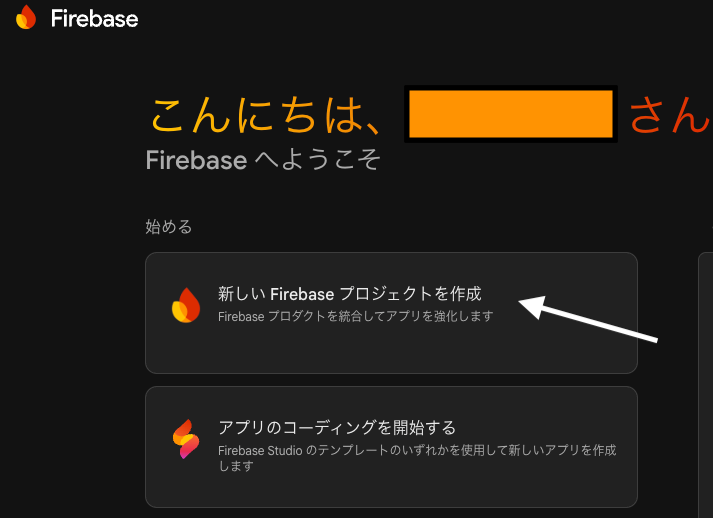
Task: Click the 始める section label
Action: click(168, 227)
